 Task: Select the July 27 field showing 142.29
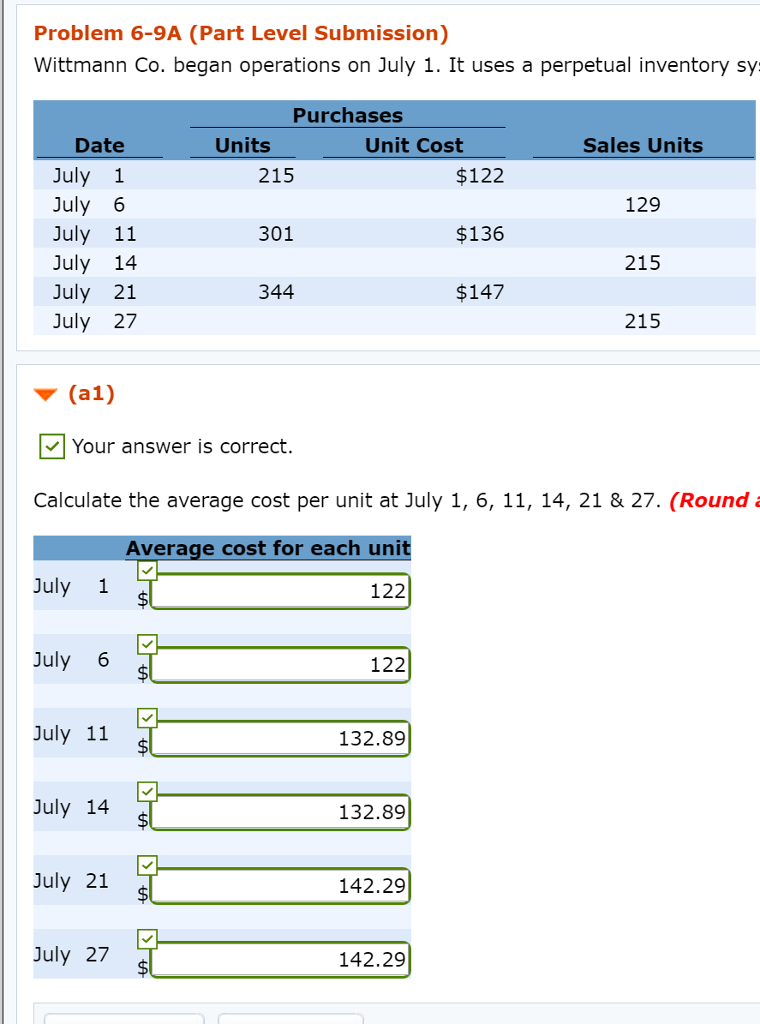click(x=280, y=959)
